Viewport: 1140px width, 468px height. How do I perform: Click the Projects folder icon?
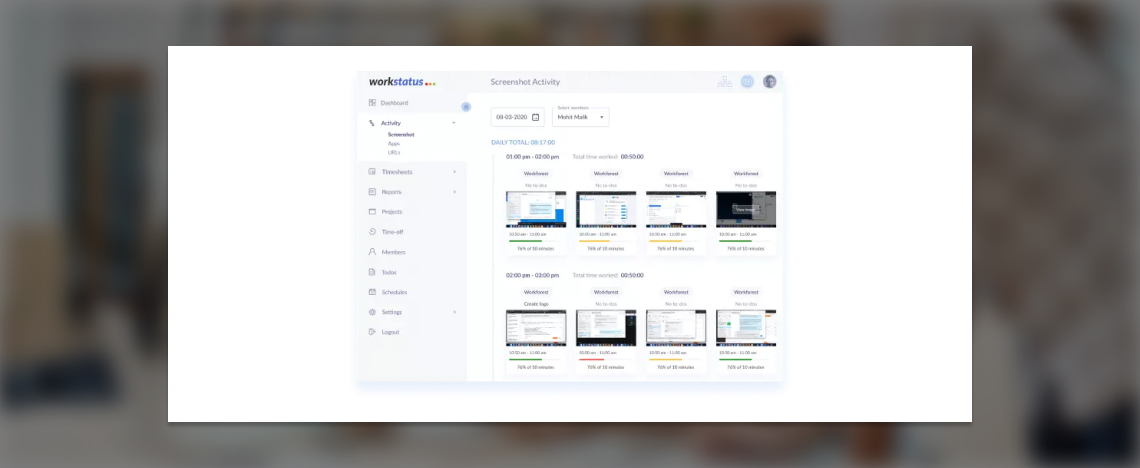(x=372, y=212)
